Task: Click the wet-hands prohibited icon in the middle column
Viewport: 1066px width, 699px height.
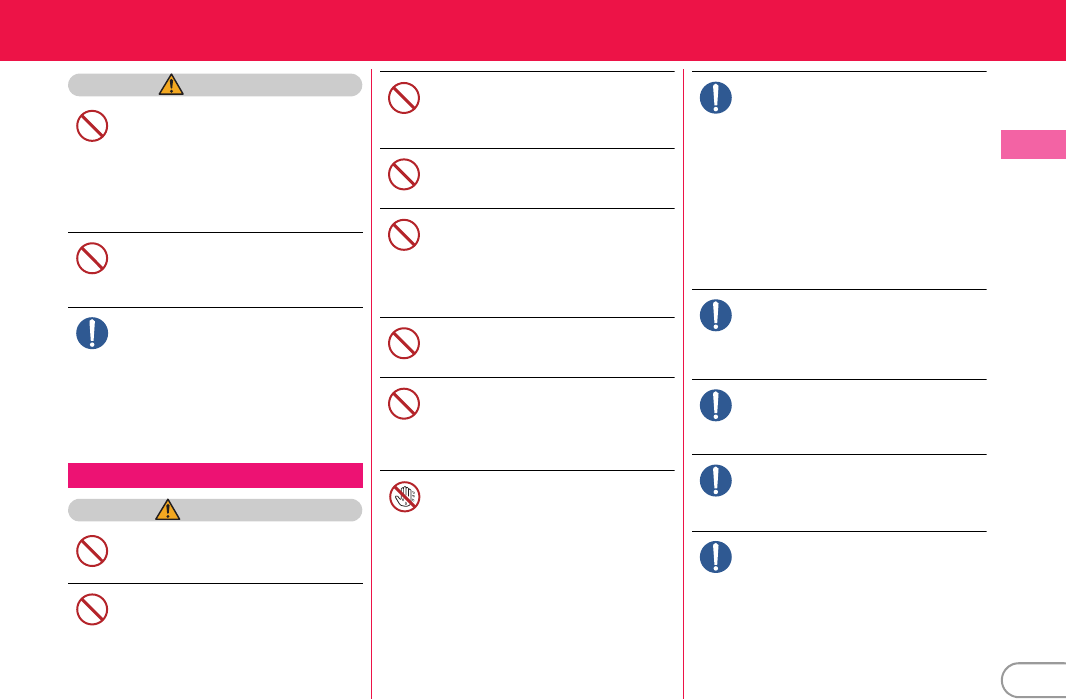Action: pyautogui.click(x=404, y=497)
